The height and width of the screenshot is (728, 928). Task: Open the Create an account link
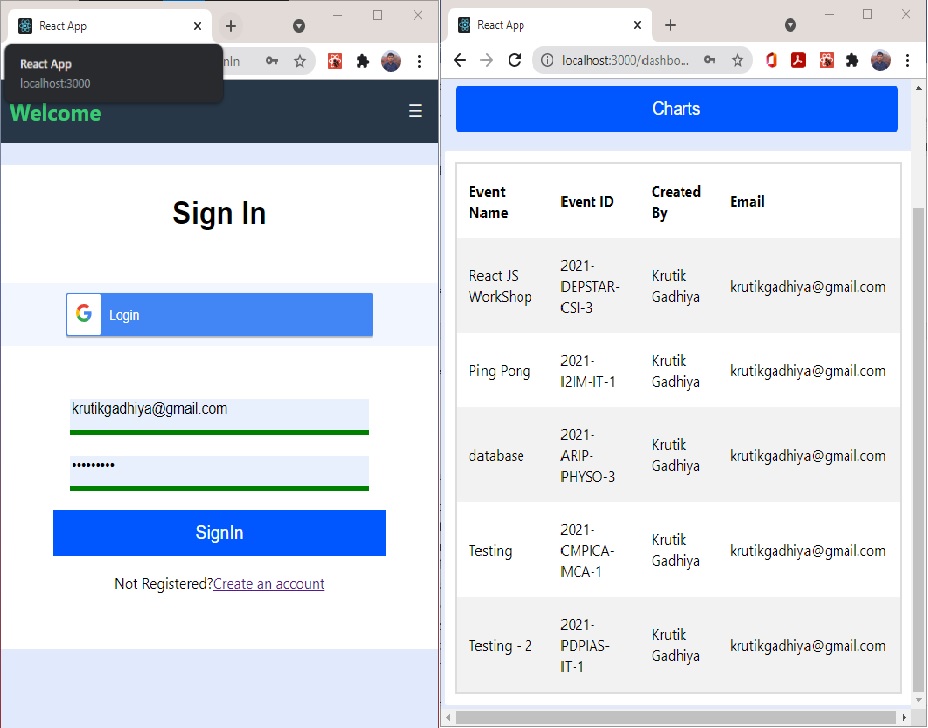pyautogui.click(x=268, y=584)
